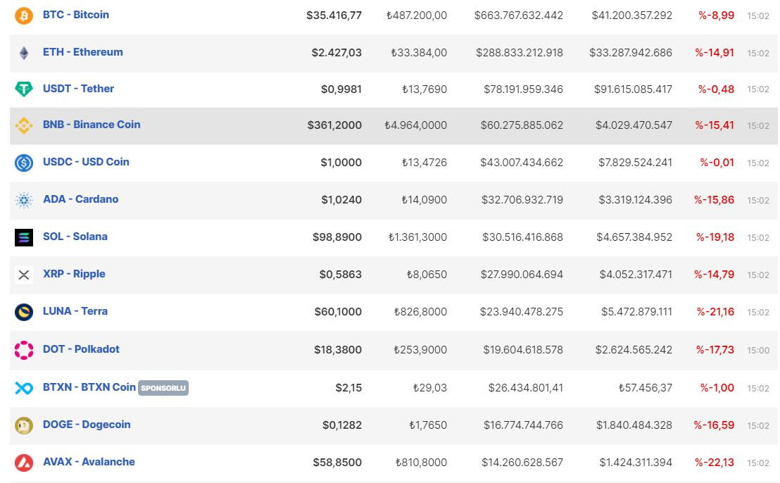Open the AVAX - Avalanche link
780x483 pixels.
click(x=89, y=462)
